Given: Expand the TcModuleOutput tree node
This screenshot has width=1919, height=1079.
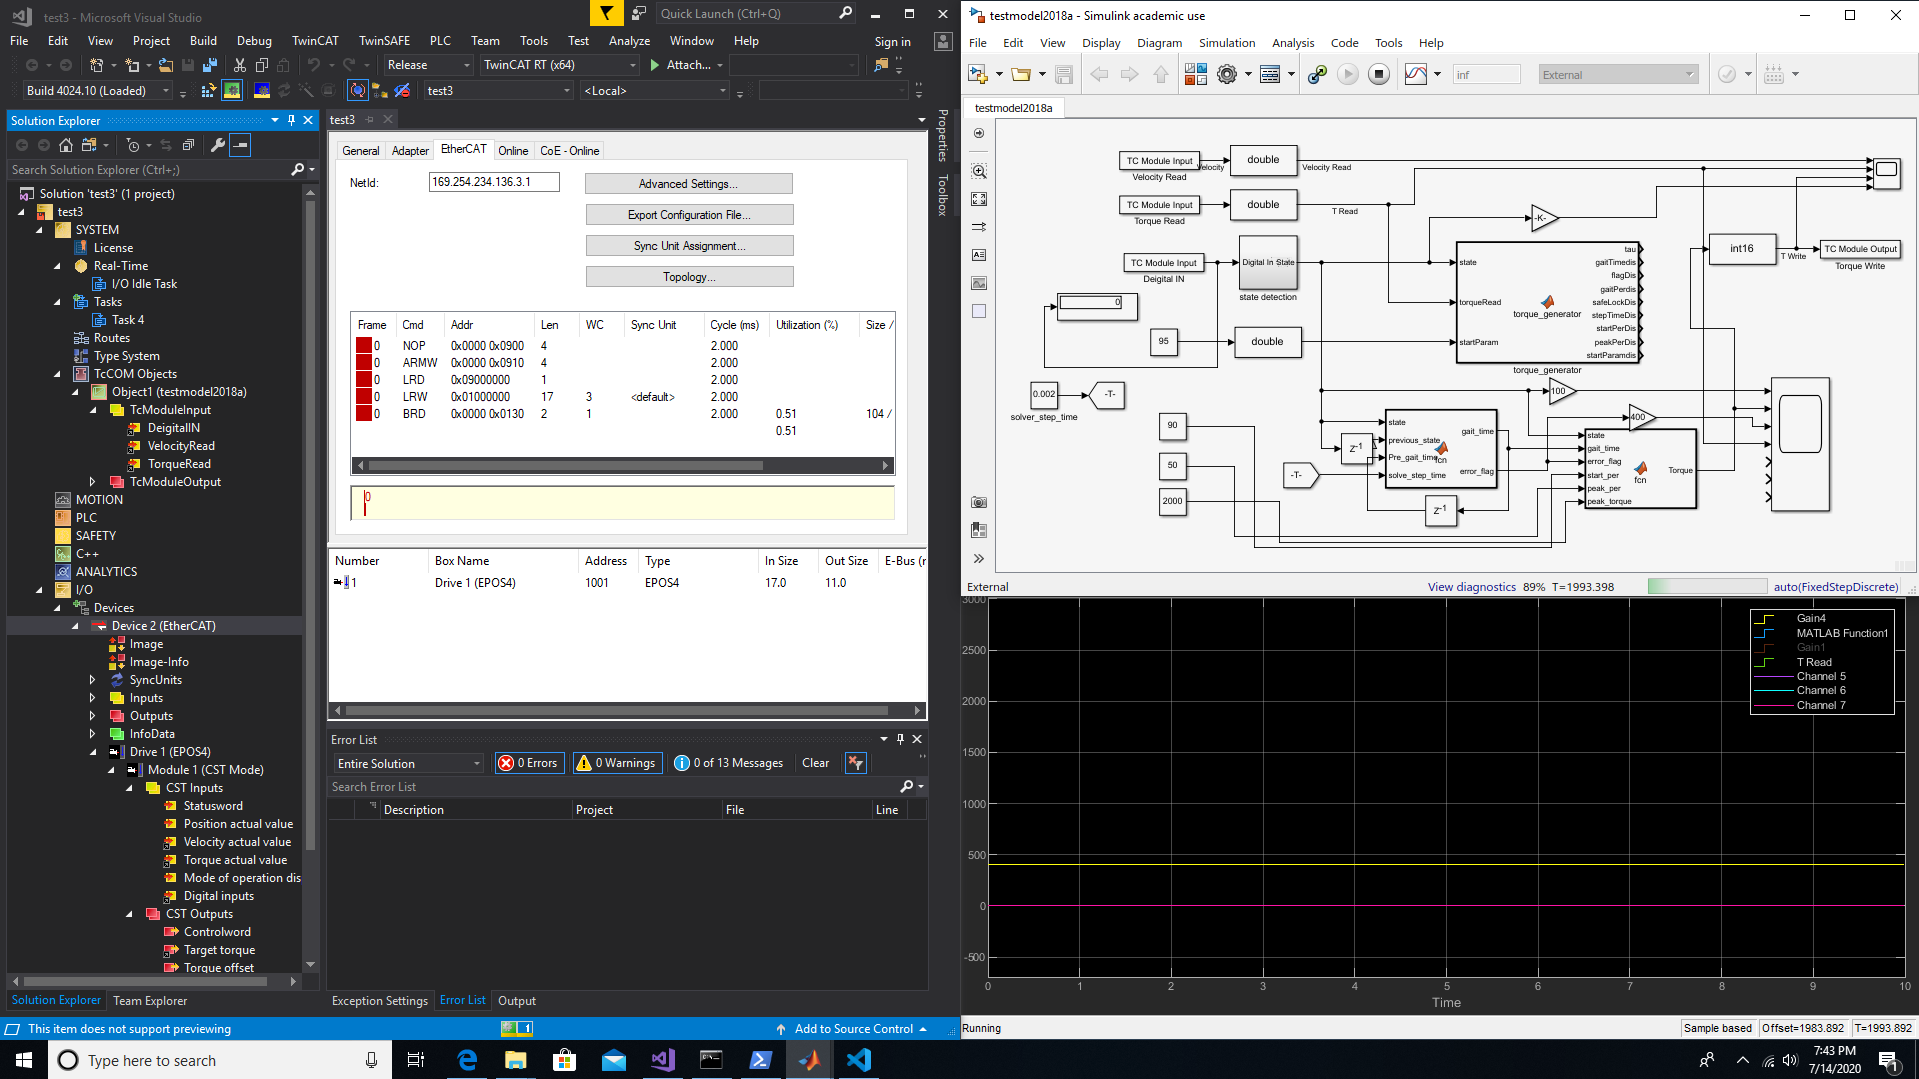Looking at the screenshot, I should [93, 482].
